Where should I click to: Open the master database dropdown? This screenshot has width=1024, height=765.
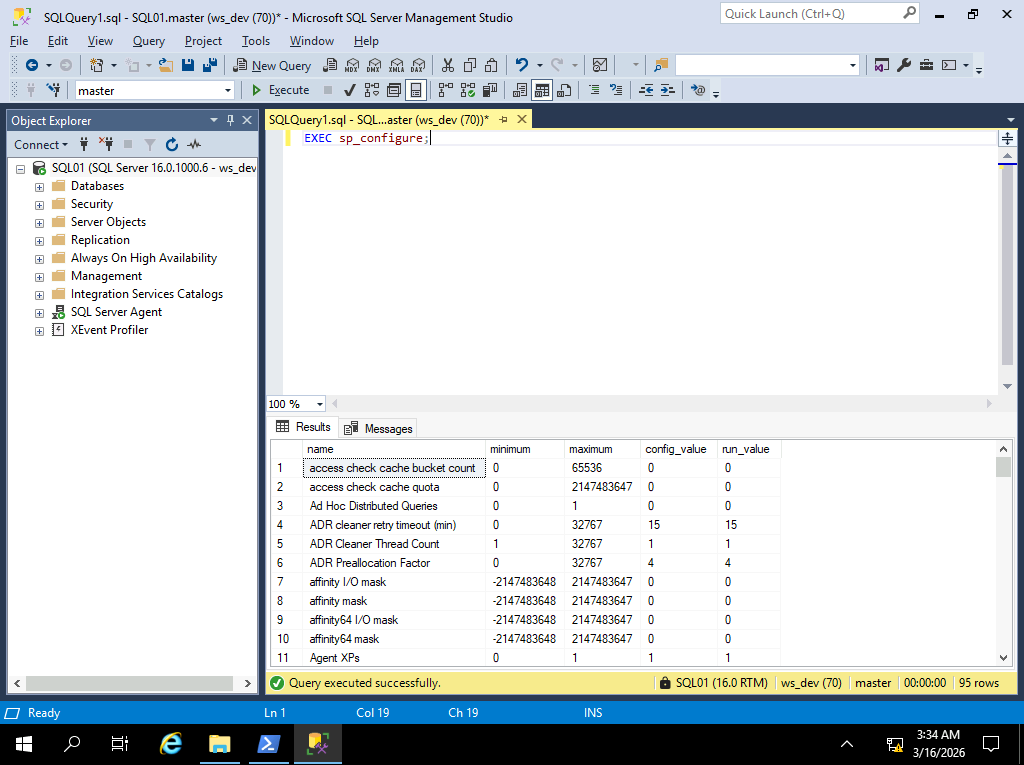click(x=228, y=90)
